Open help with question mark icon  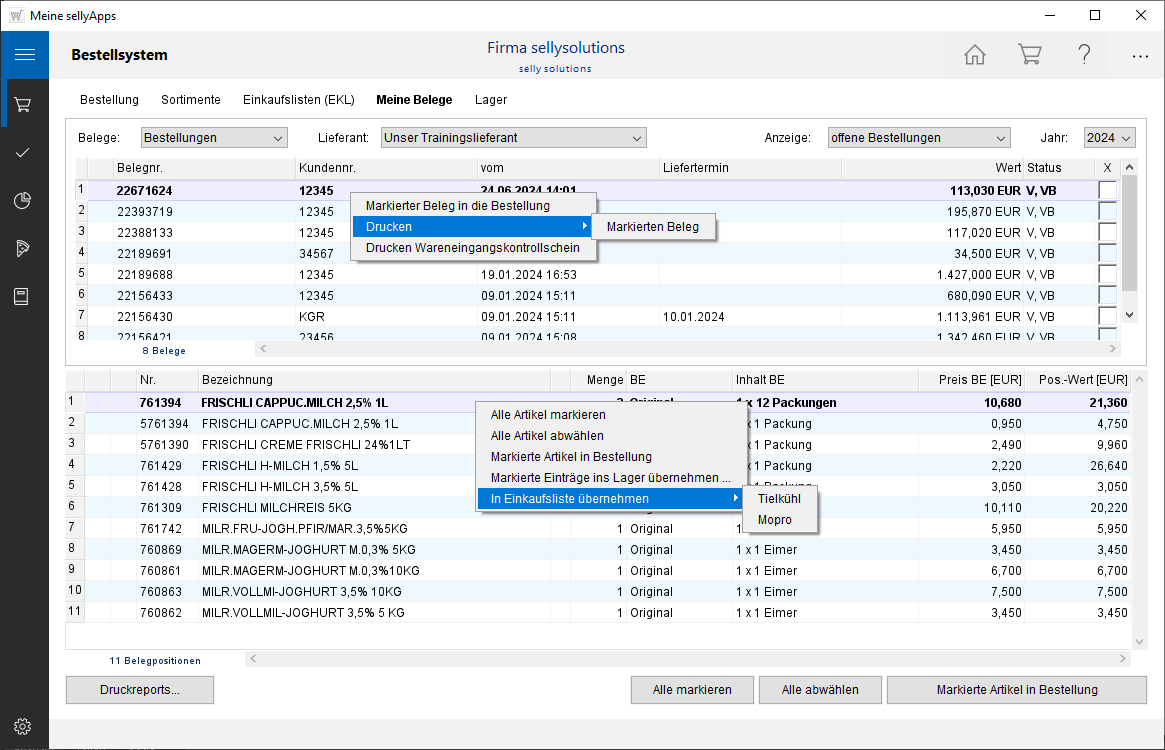click(x=1084, y=55)
